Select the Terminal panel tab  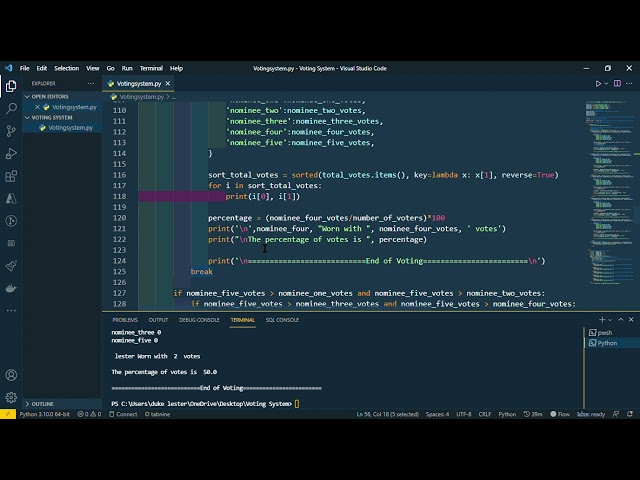pyautogui.click(x=242, y=320)
